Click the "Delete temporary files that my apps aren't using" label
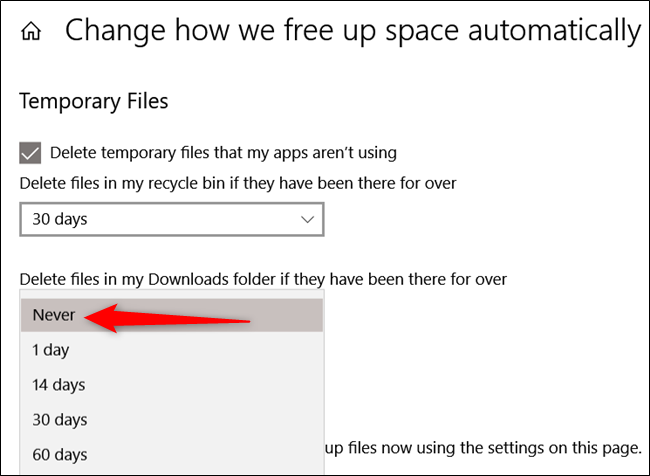Image resolution: width=650 pixels, height=476 pixels. pos(223,153)
